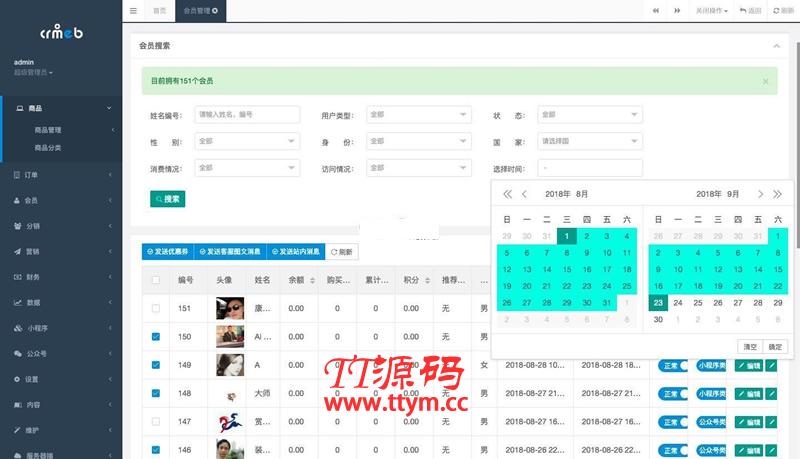Uncheck the checkbox for member 149
800x459 pixels.
click(x=156, y=365)
